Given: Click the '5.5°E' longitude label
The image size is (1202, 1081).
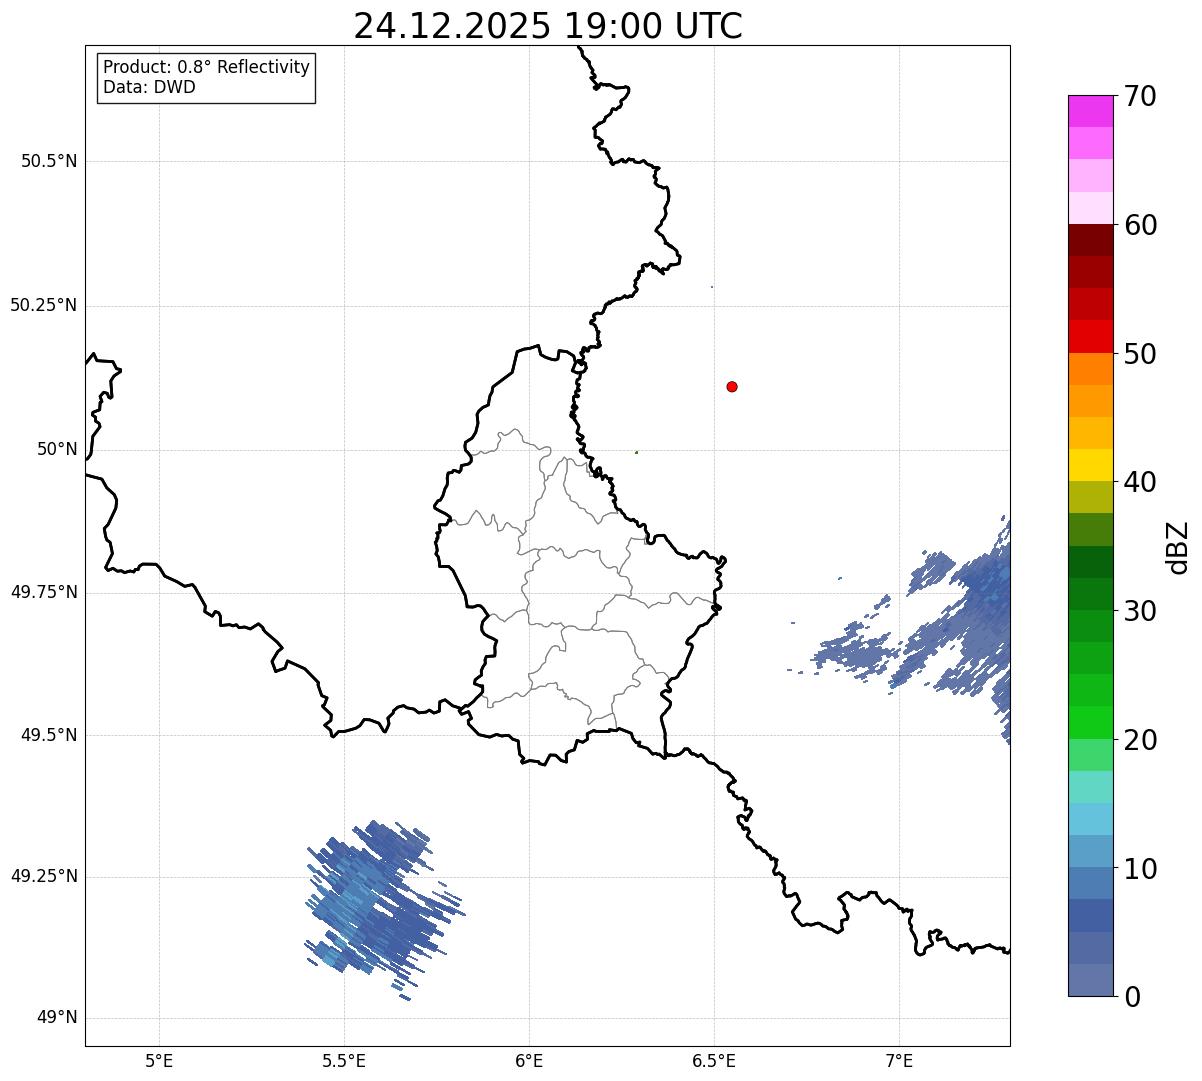Looking at the screenshot, I should (x=344, y=1060).
